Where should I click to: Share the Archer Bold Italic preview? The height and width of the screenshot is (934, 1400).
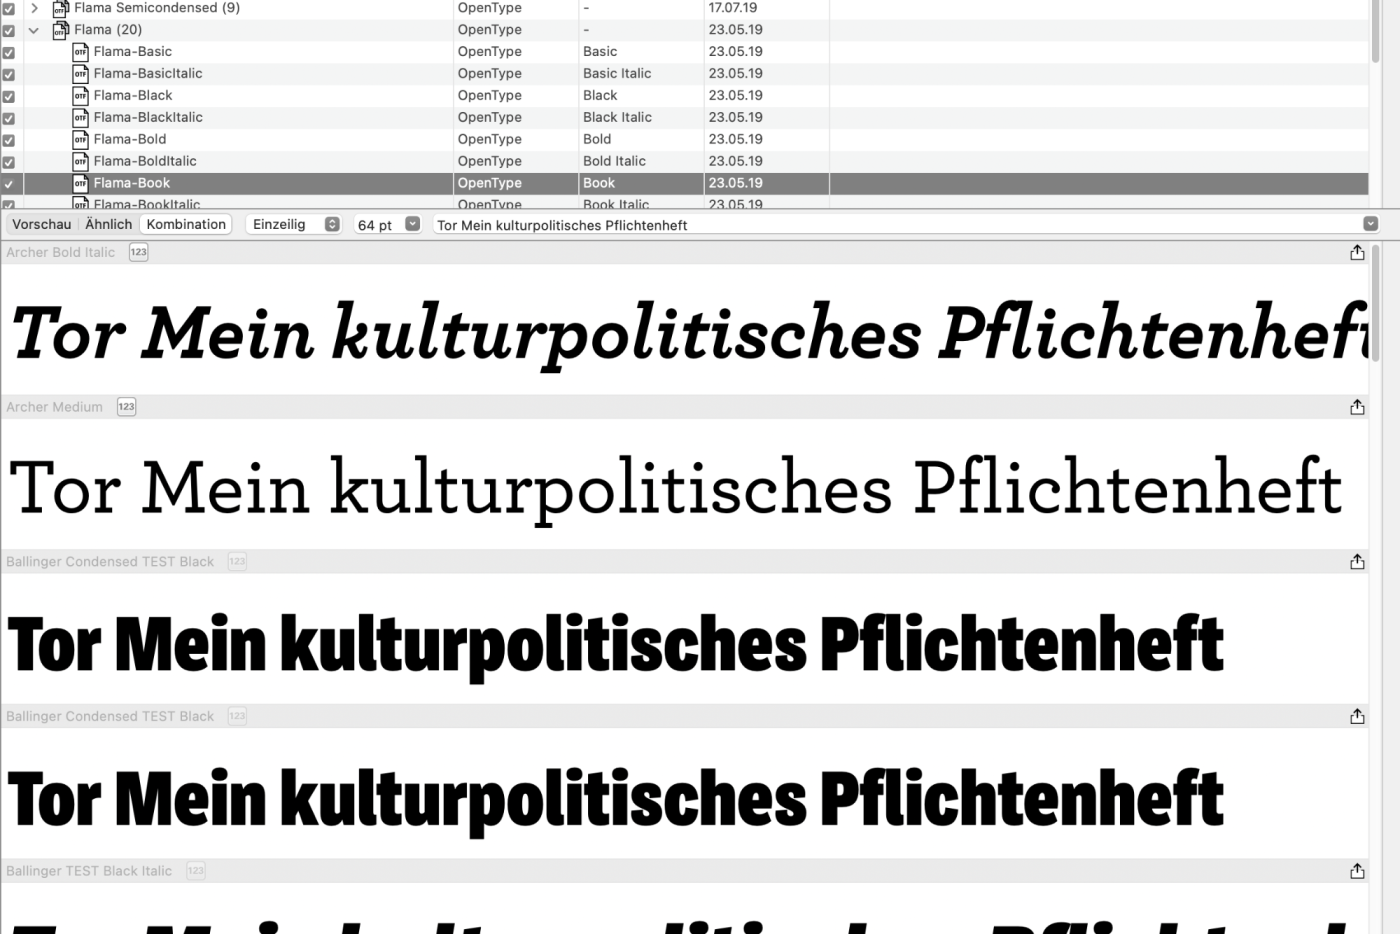pyautogui.click(x=1357, y=252)
